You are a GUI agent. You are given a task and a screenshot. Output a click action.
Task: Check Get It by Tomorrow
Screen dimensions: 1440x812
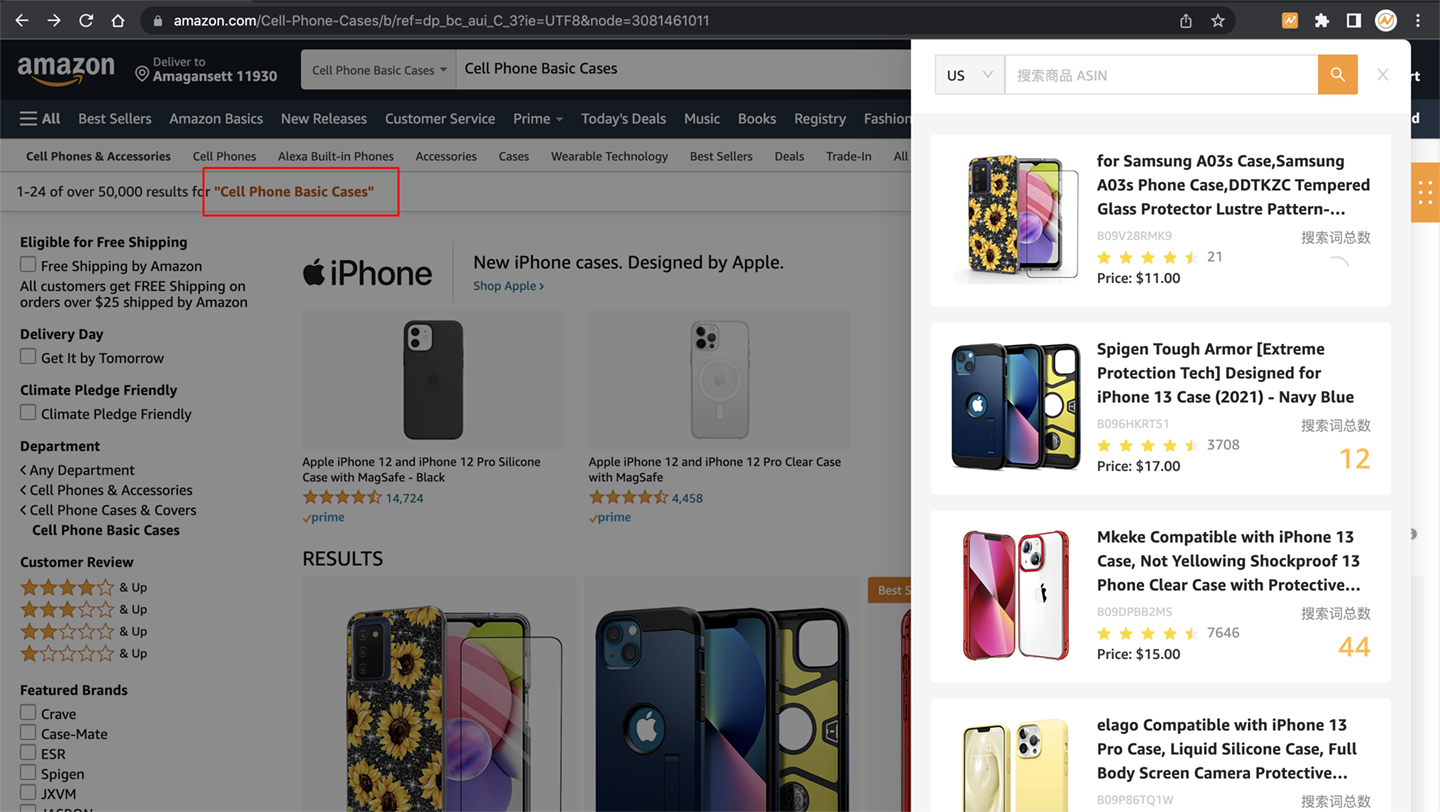click(28, 357)
